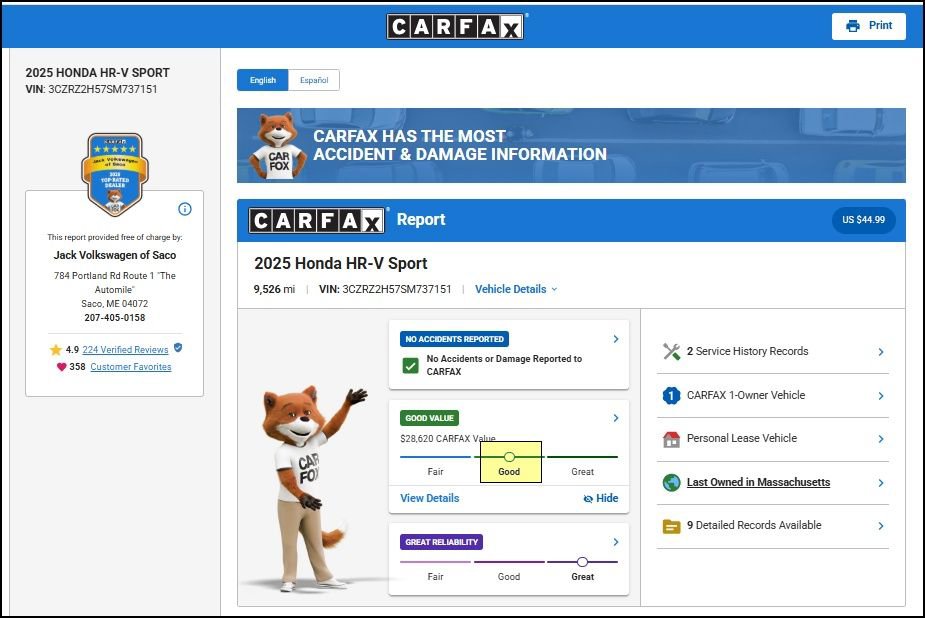Click the value slider circle marker
Image resolution: width=925 pixels, height=618 pixels.
tap(510, 457)
